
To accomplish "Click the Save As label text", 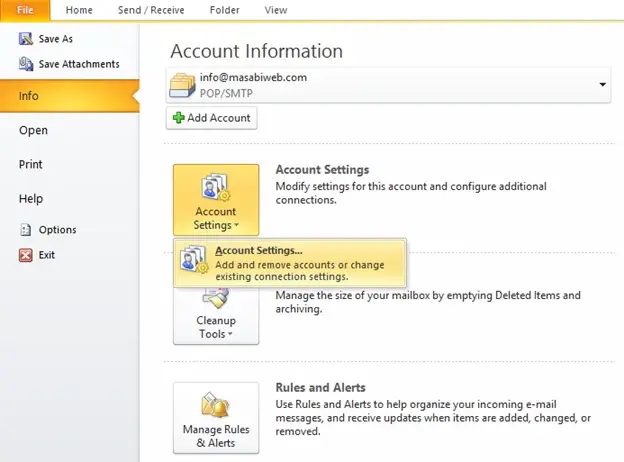I will (56, 39).
